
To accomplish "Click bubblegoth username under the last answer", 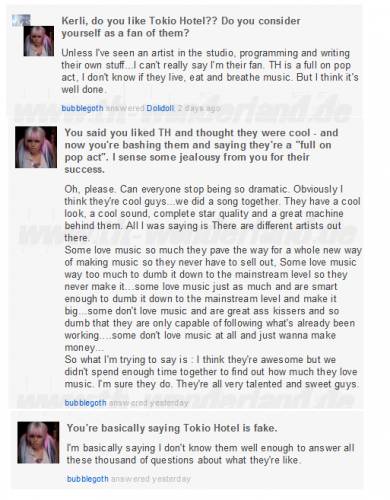I will [x=88, y=479].
